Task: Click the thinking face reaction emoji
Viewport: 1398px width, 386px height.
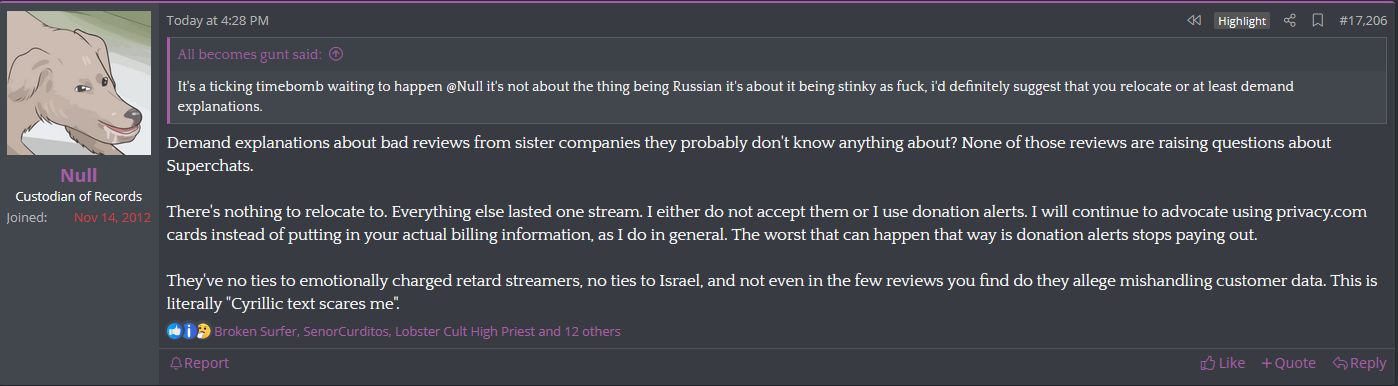Action: [203, 331]
